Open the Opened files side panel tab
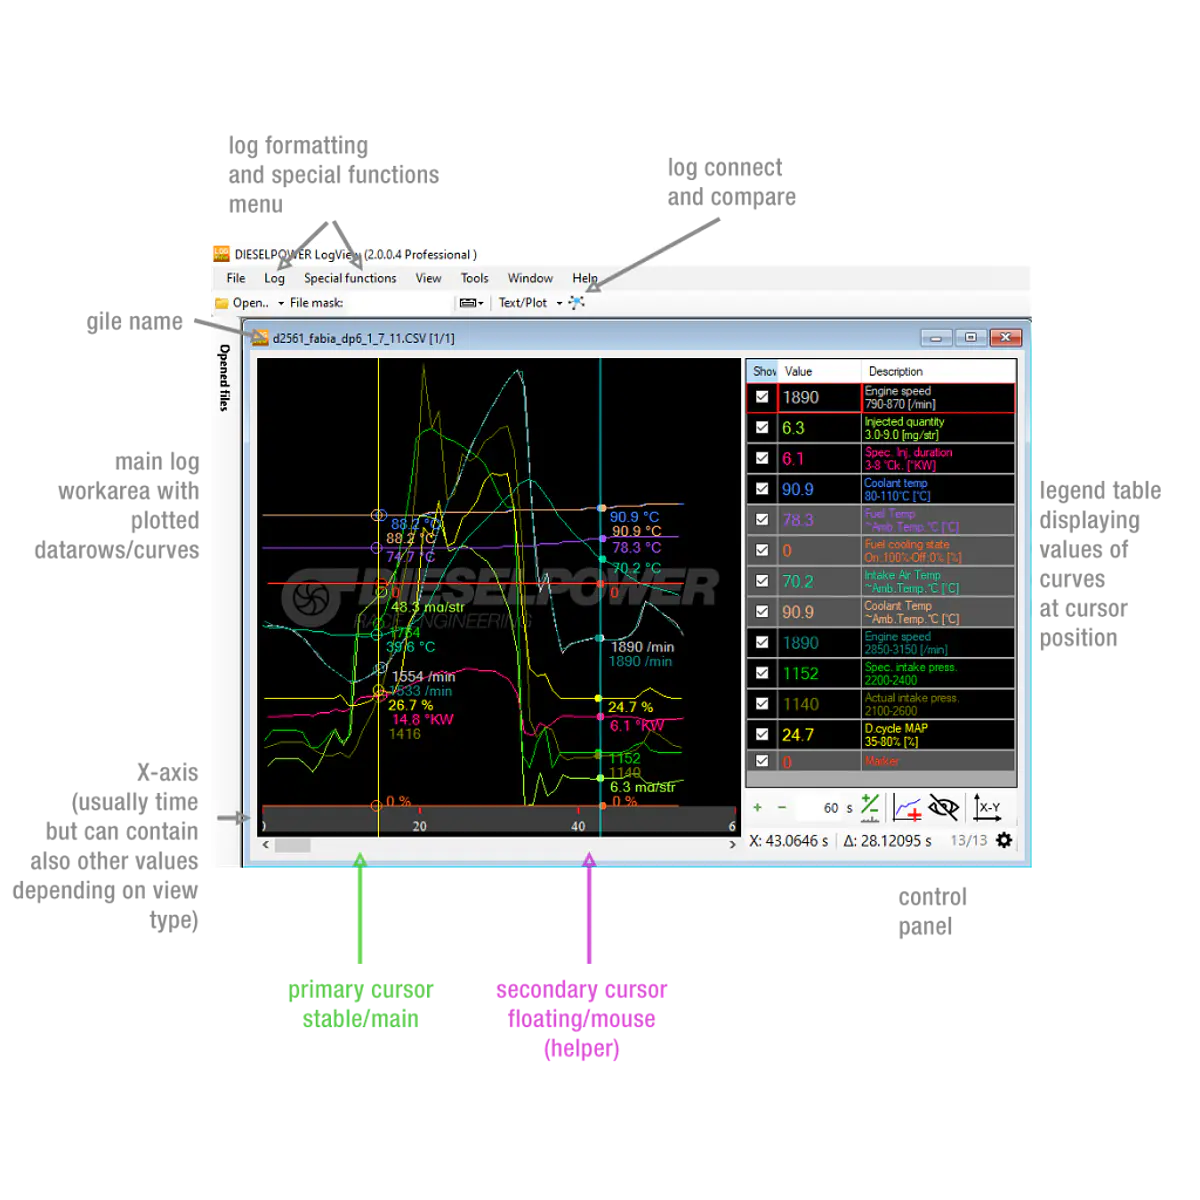 pos(224,377)
